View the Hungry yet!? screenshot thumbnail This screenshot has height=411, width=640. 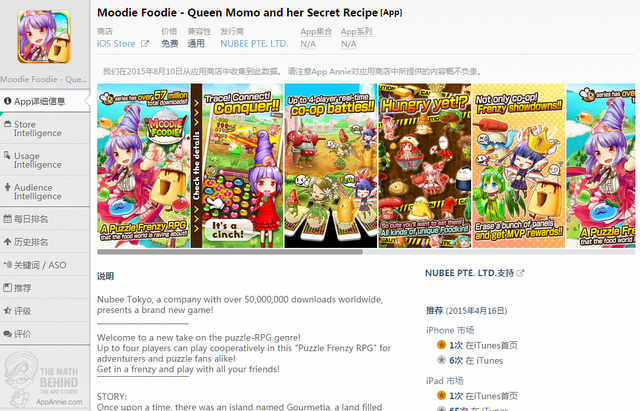coord(424,166)
